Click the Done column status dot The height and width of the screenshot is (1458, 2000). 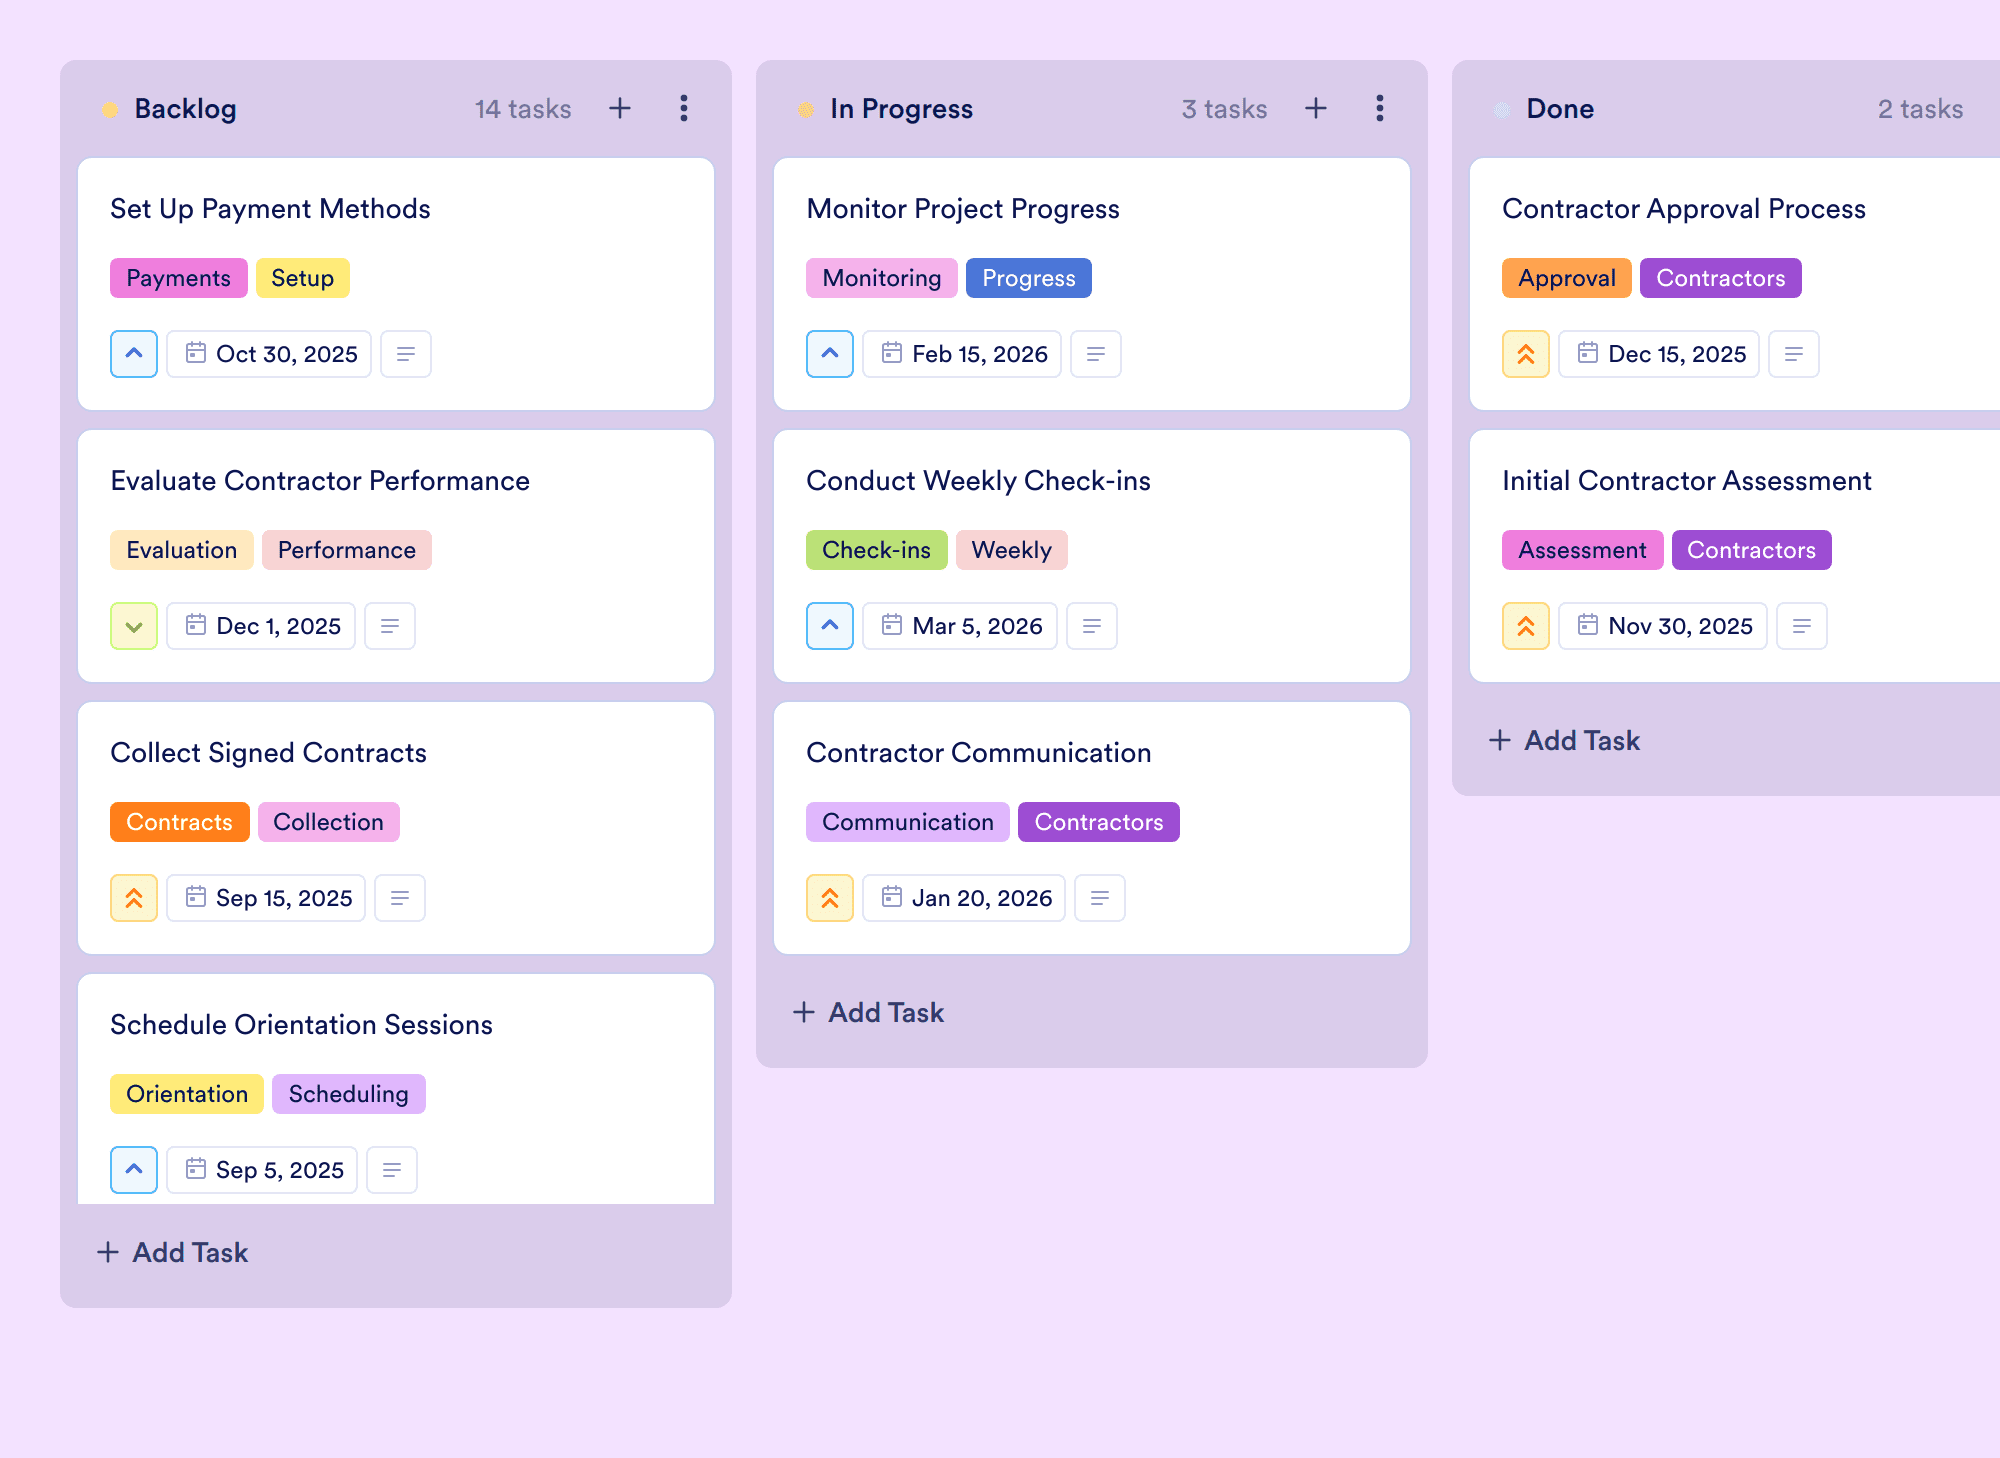1502,109
